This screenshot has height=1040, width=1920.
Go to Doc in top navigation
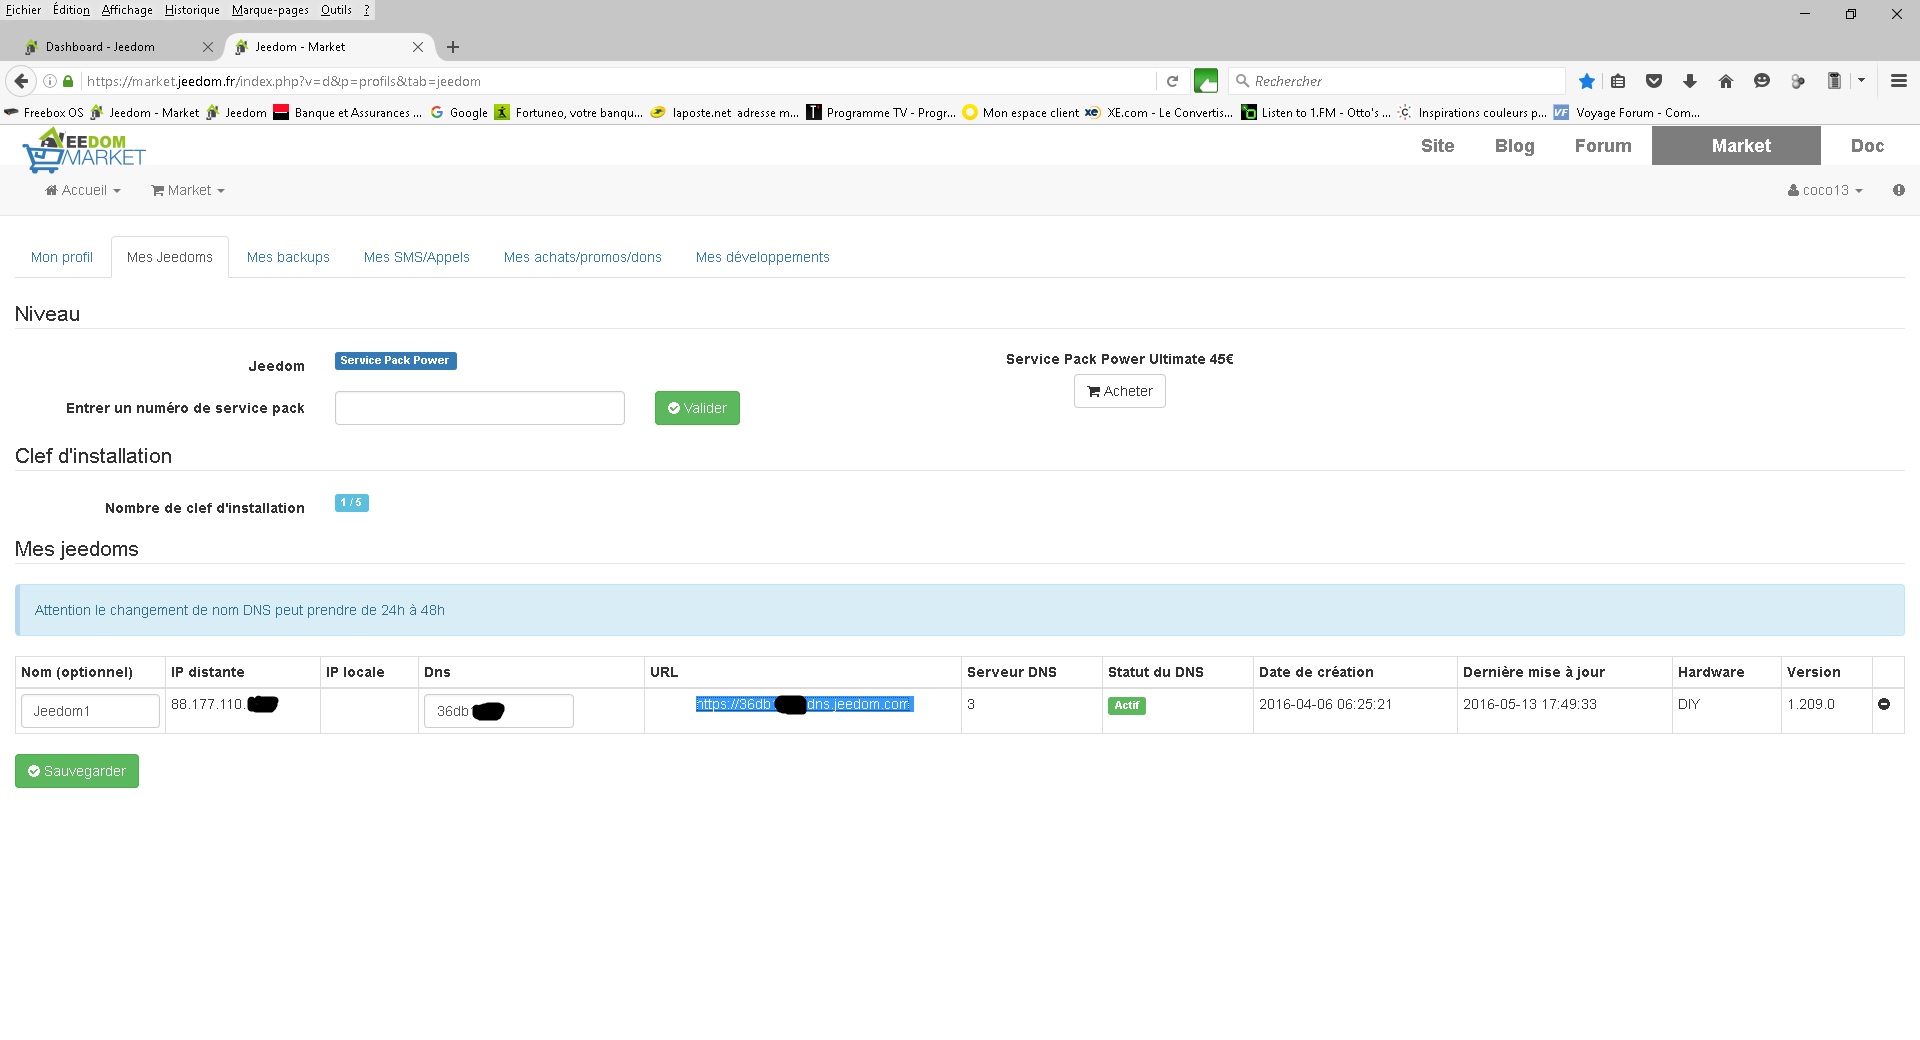1867,146
